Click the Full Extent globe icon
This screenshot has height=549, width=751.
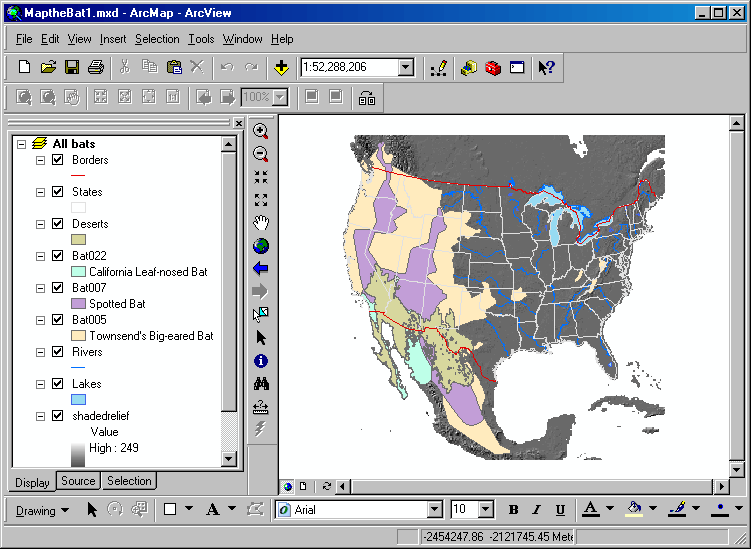click(x=261, y=246)
